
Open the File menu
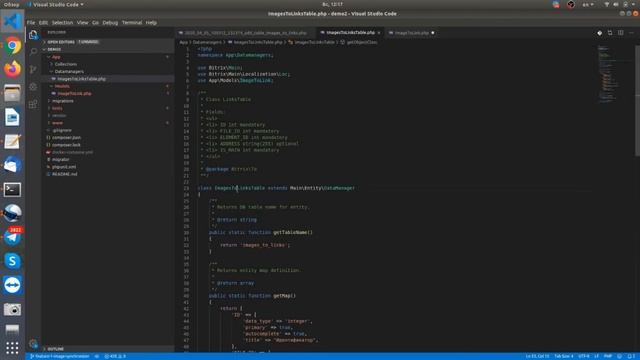tap(31, 23)
